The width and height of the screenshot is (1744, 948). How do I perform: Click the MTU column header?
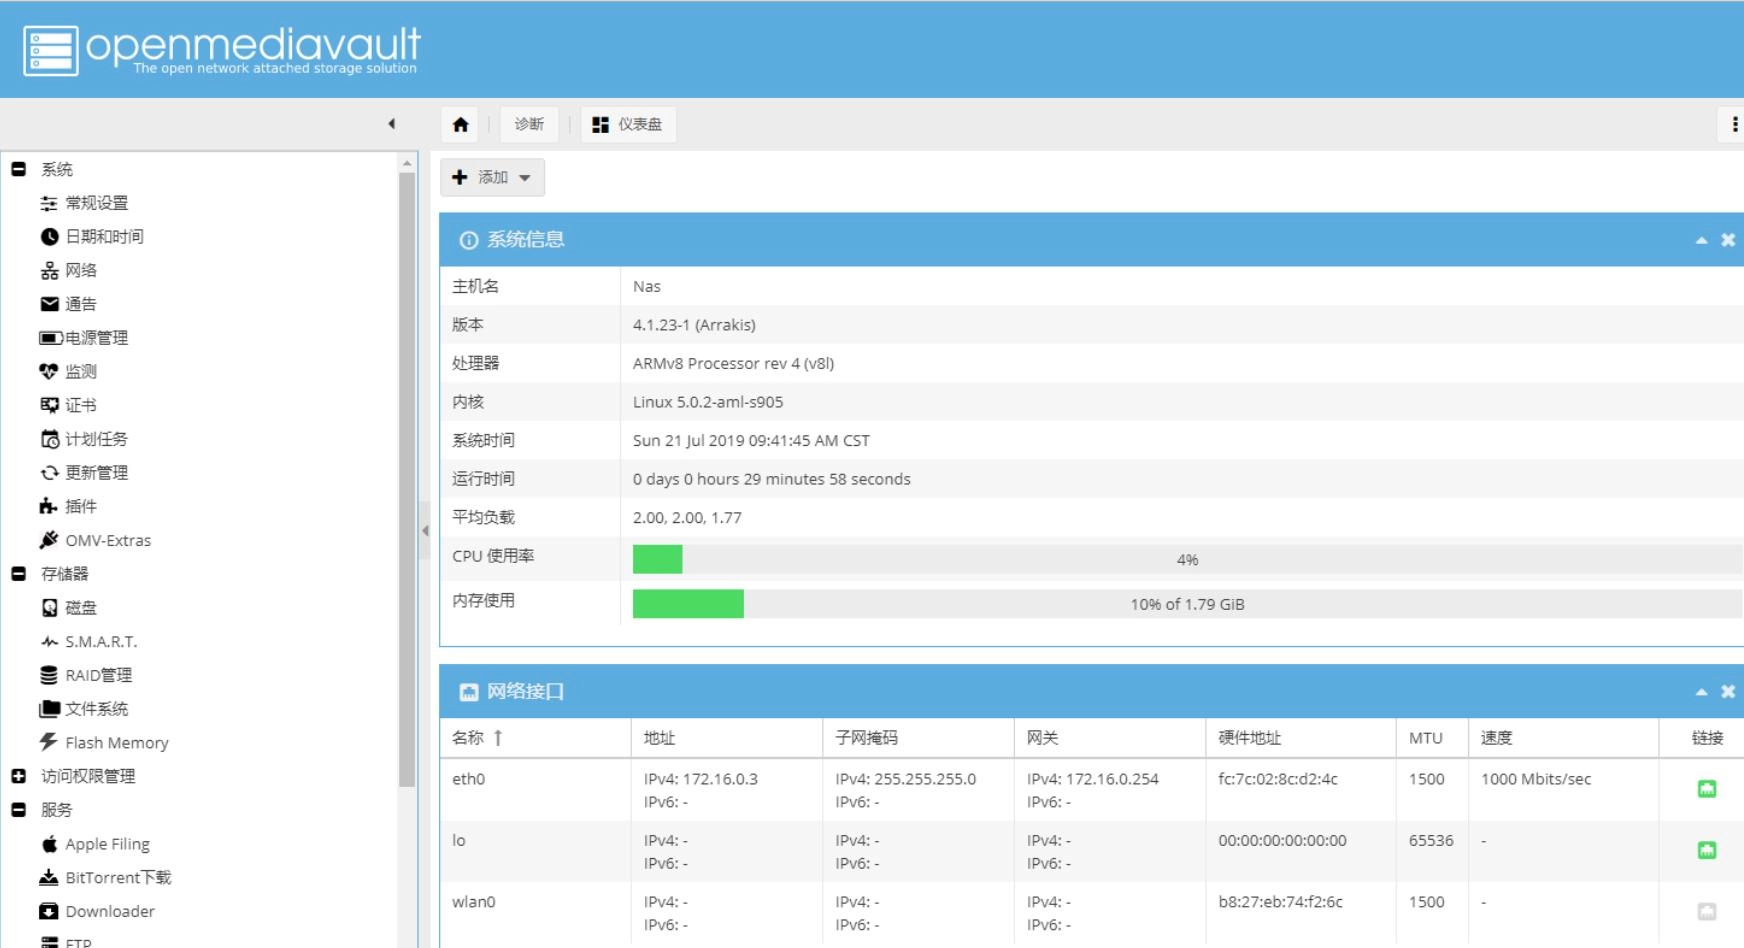pyautogui.click(x=1432, y=738)
